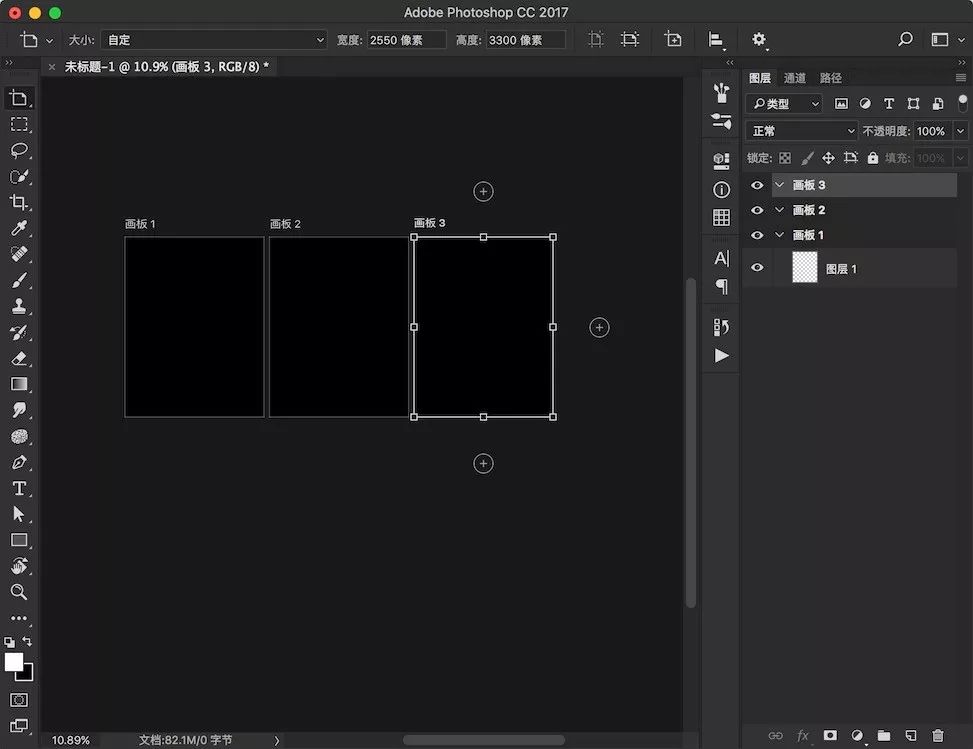Select the Eyedropper tool
This screenshot has height=749, width=973.
(19, 228)
